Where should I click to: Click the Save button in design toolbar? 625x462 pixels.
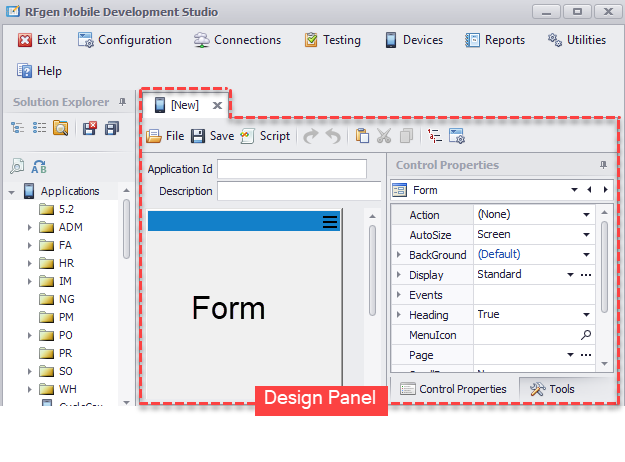tap(212, 136)
